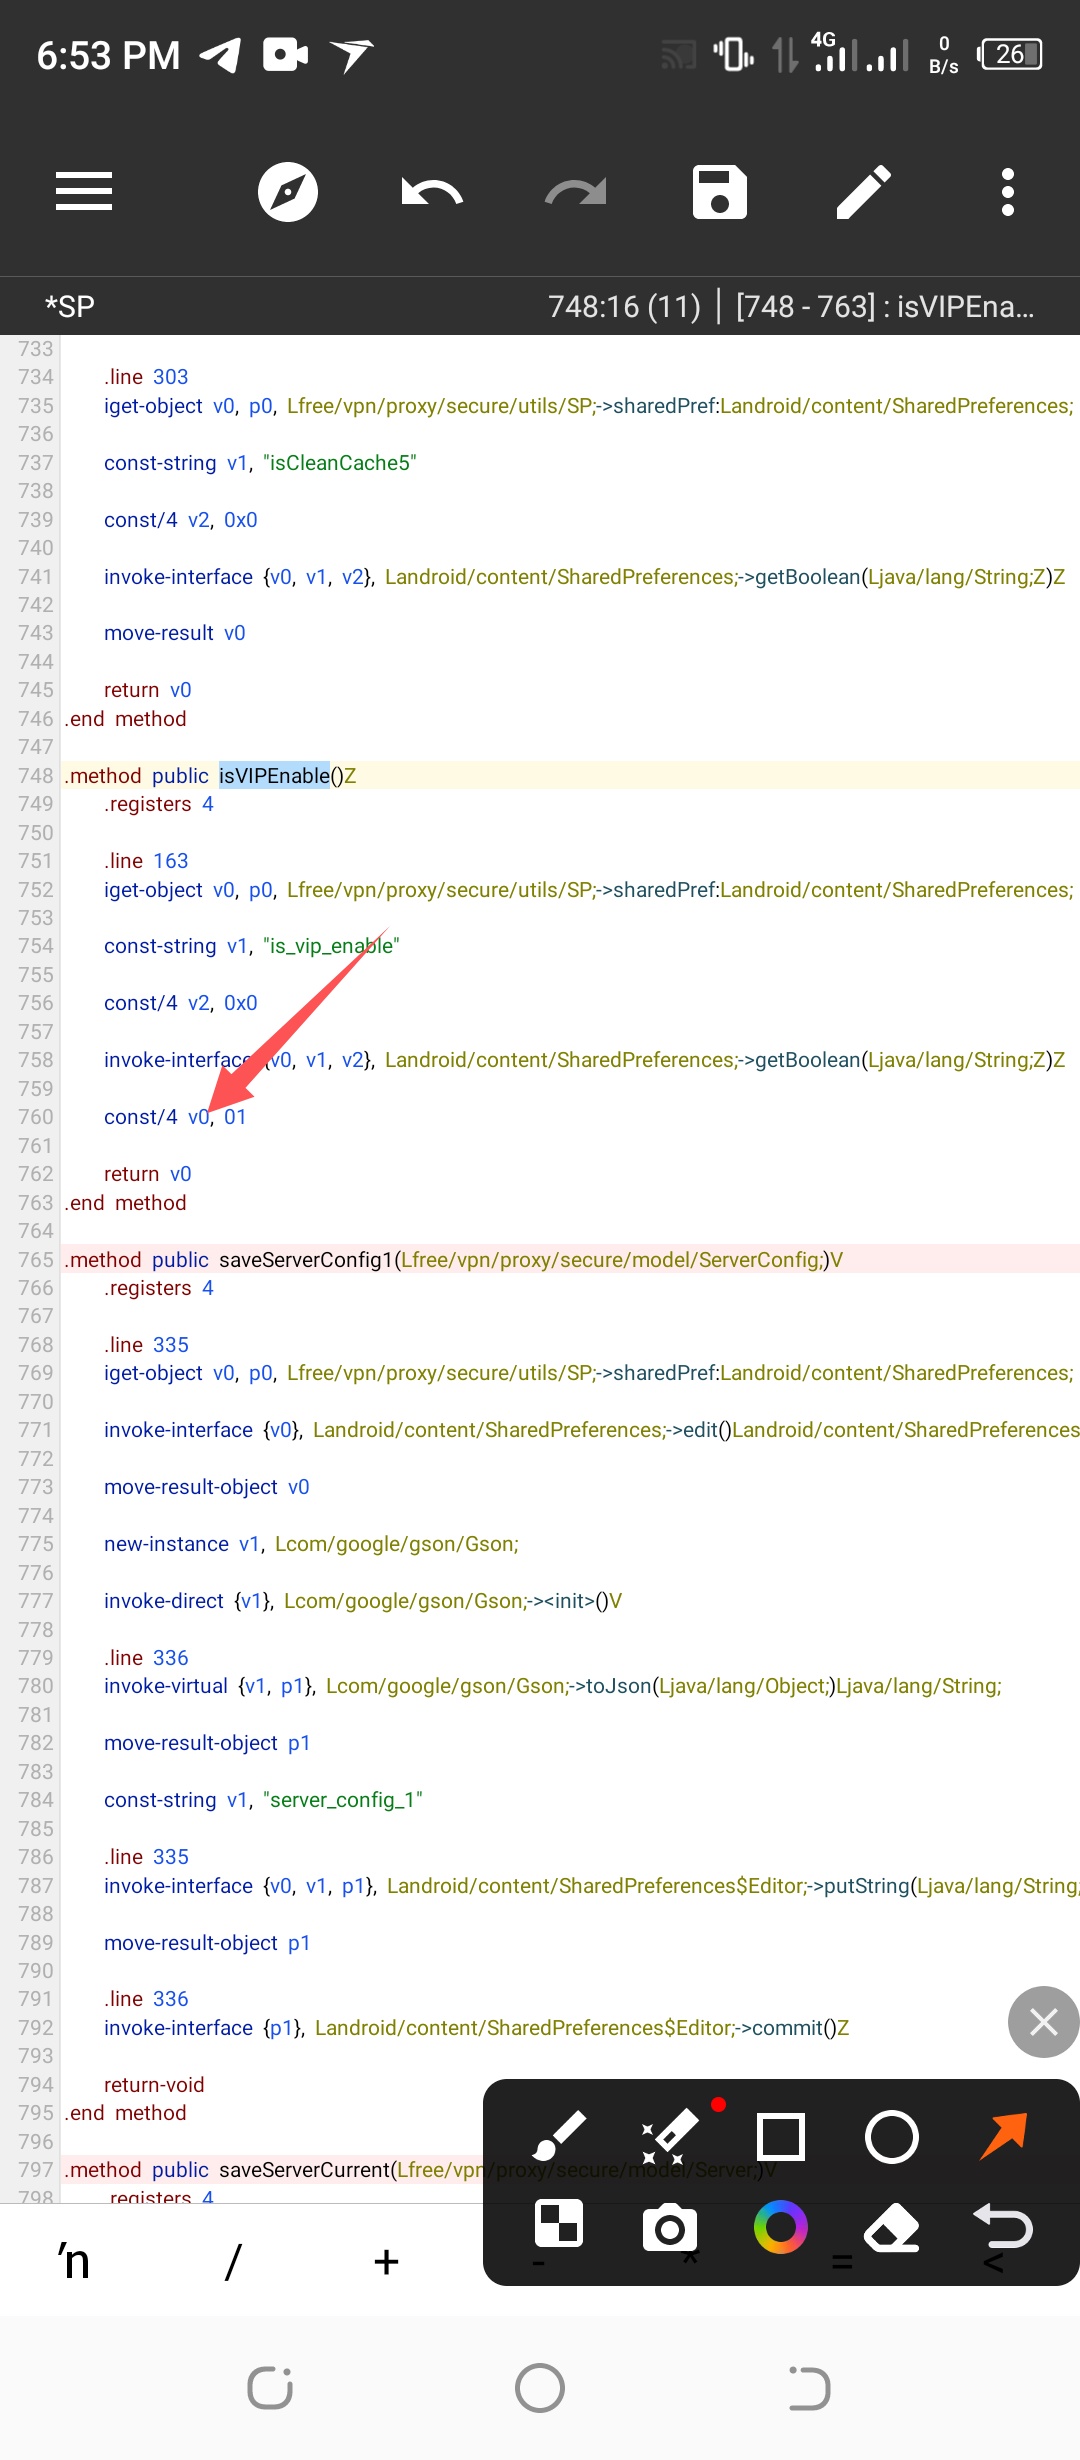The height and width of the screenshot is (2460, 1080).
Task: Open the hamburger navigation menu
Action: coord(84,191)
